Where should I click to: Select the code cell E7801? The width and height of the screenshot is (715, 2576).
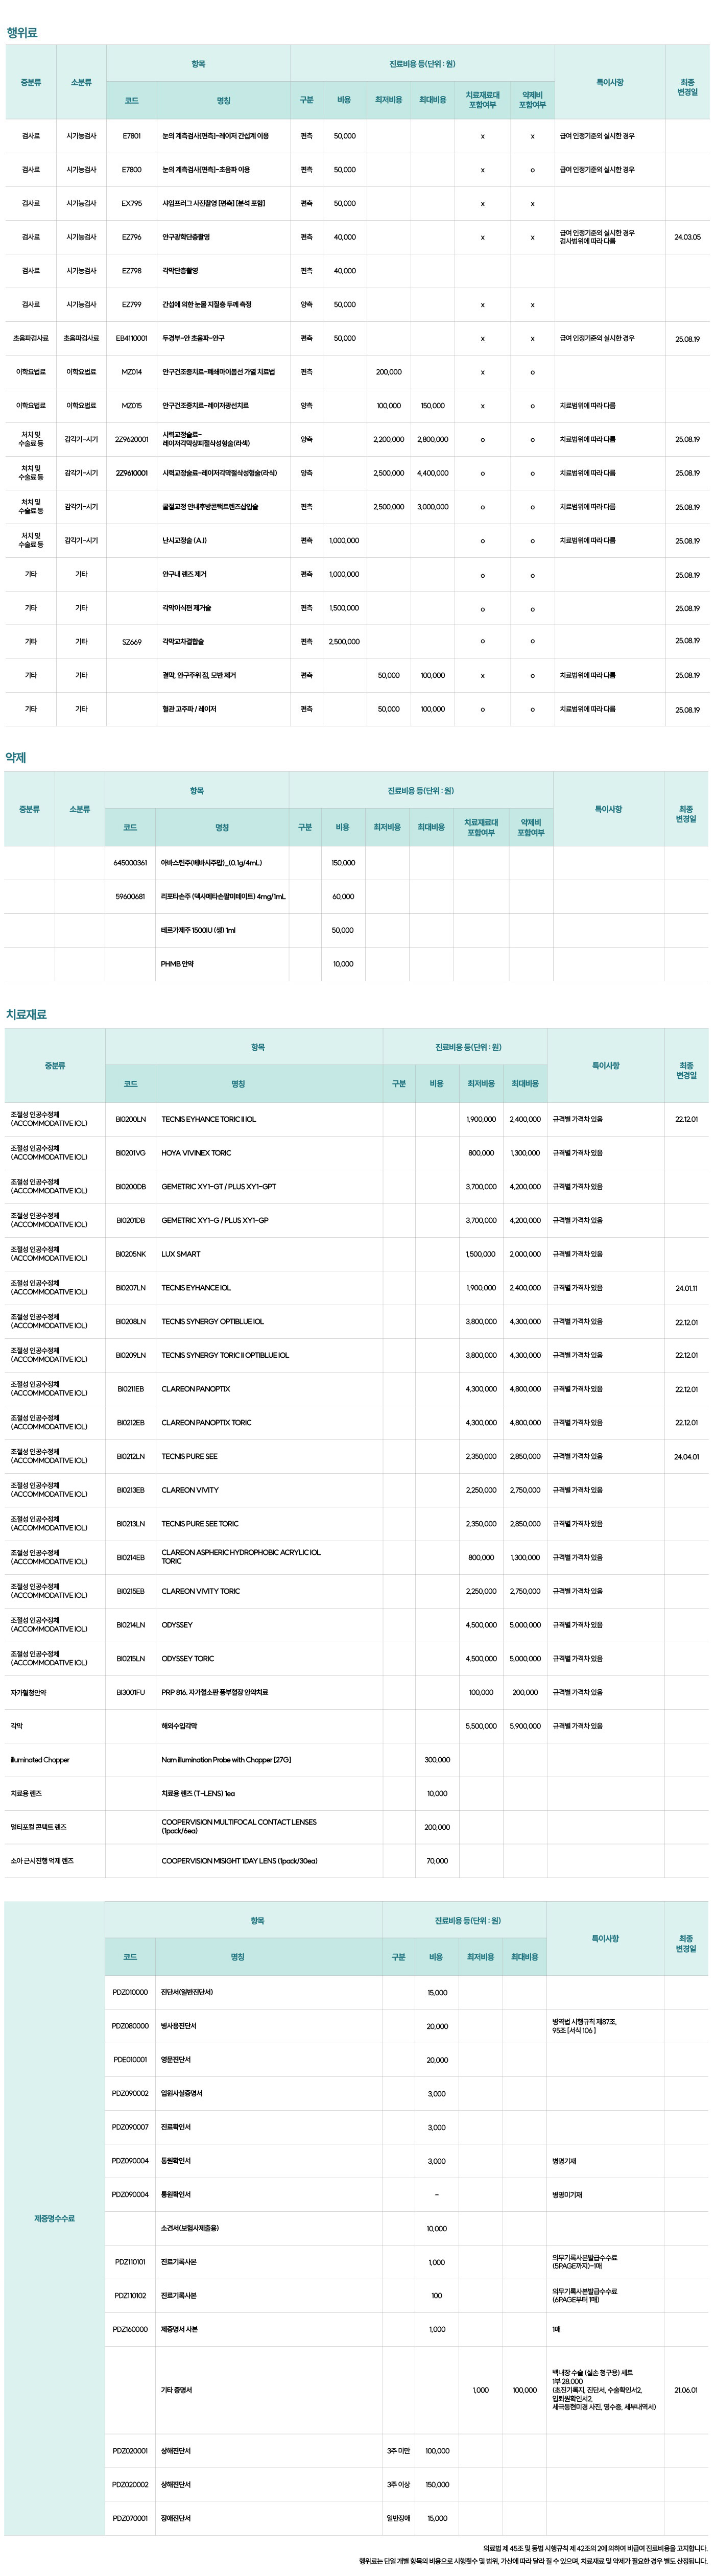click(131, 136)
